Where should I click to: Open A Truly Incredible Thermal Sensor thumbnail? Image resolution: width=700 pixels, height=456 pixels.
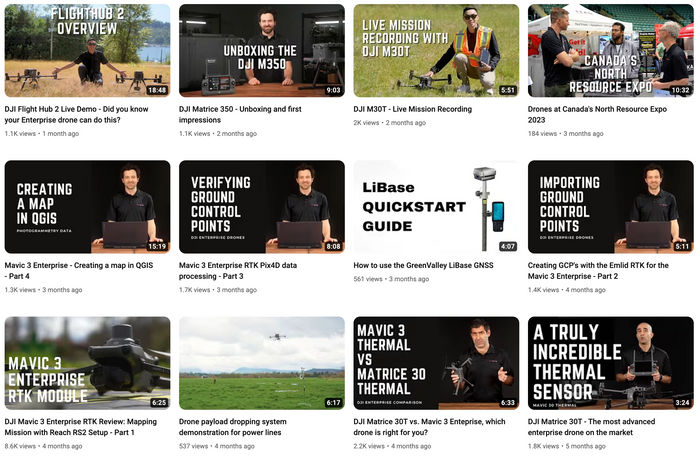[611, 363]
